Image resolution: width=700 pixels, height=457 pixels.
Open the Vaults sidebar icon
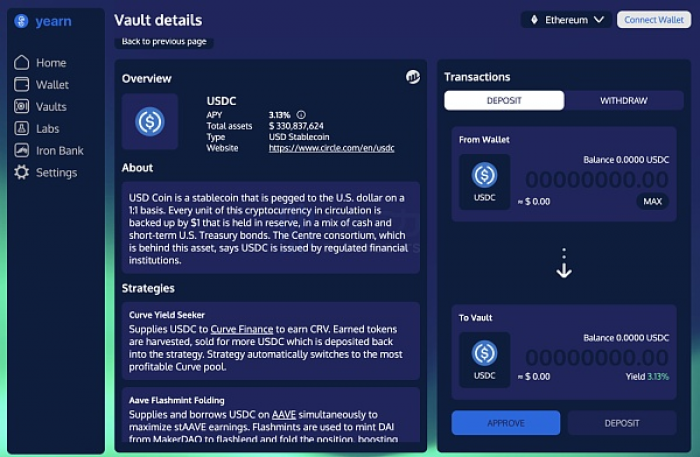[21, 106]
